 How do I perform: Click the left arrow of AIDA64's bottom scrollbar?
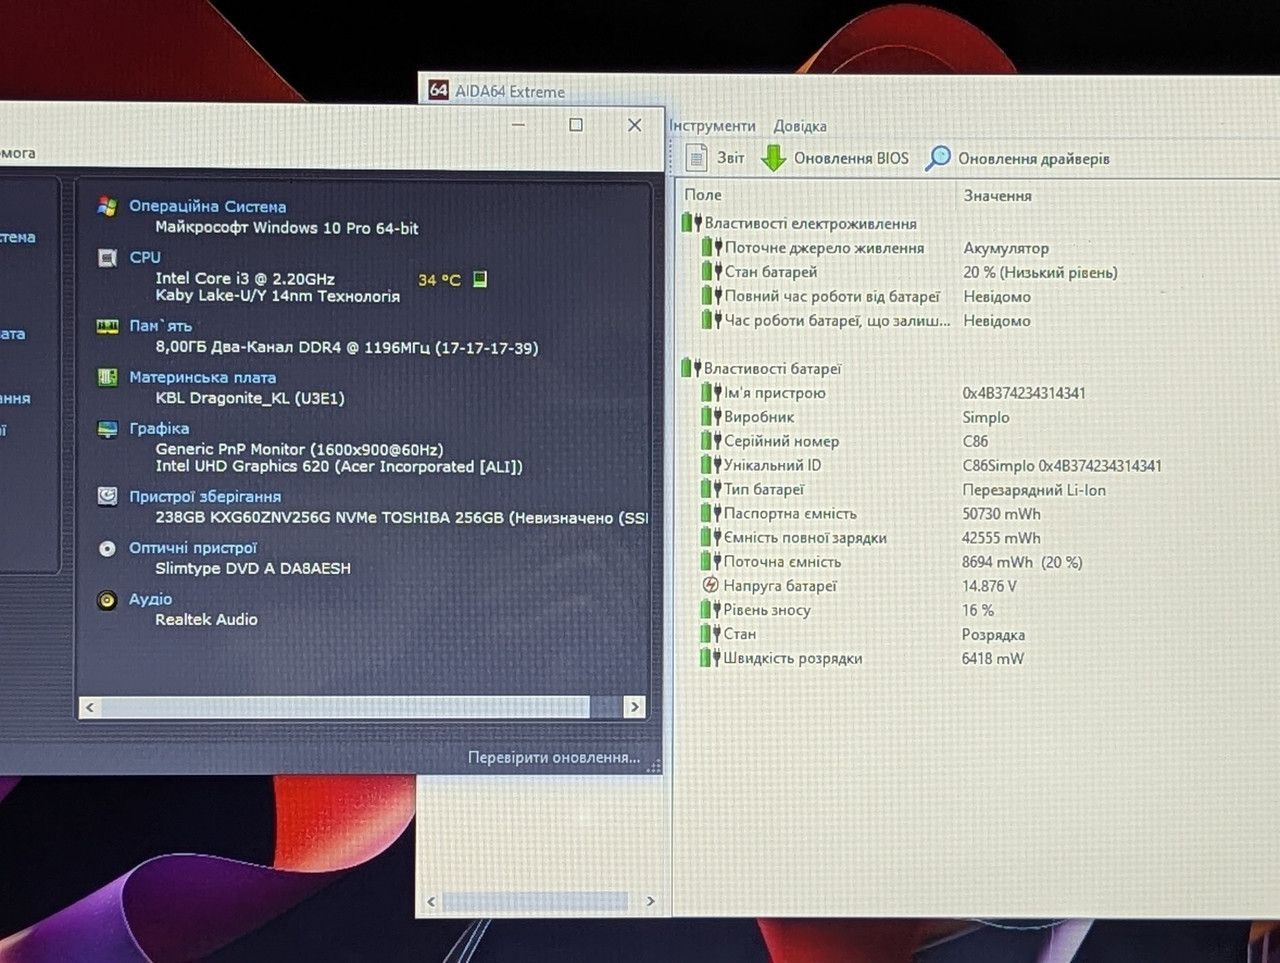pos(431,901)
